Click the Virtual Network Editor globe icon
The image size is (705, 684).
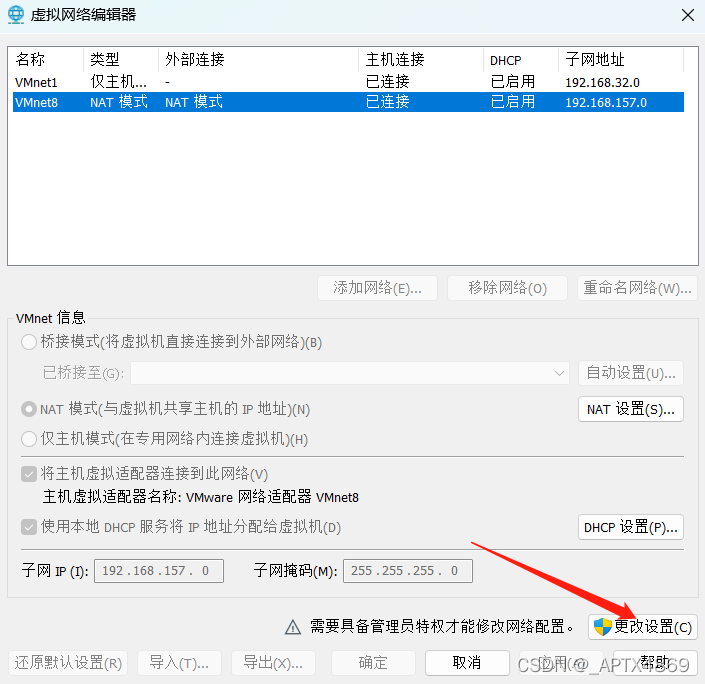click(x=16, y=15)
